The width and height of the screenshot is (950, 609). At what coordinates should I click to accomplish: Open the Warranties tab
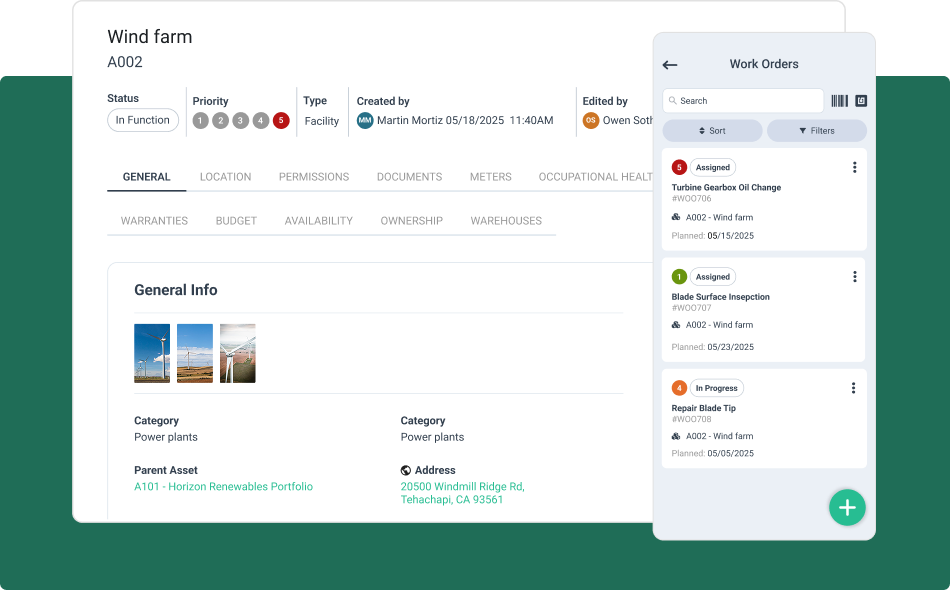coord(154,221)
